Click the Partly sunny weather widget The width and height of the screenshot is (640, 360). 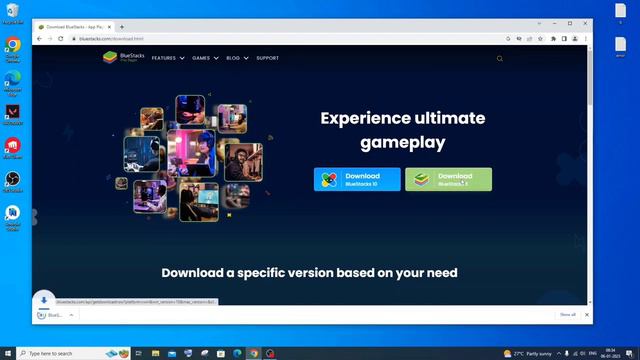[527, 353]
